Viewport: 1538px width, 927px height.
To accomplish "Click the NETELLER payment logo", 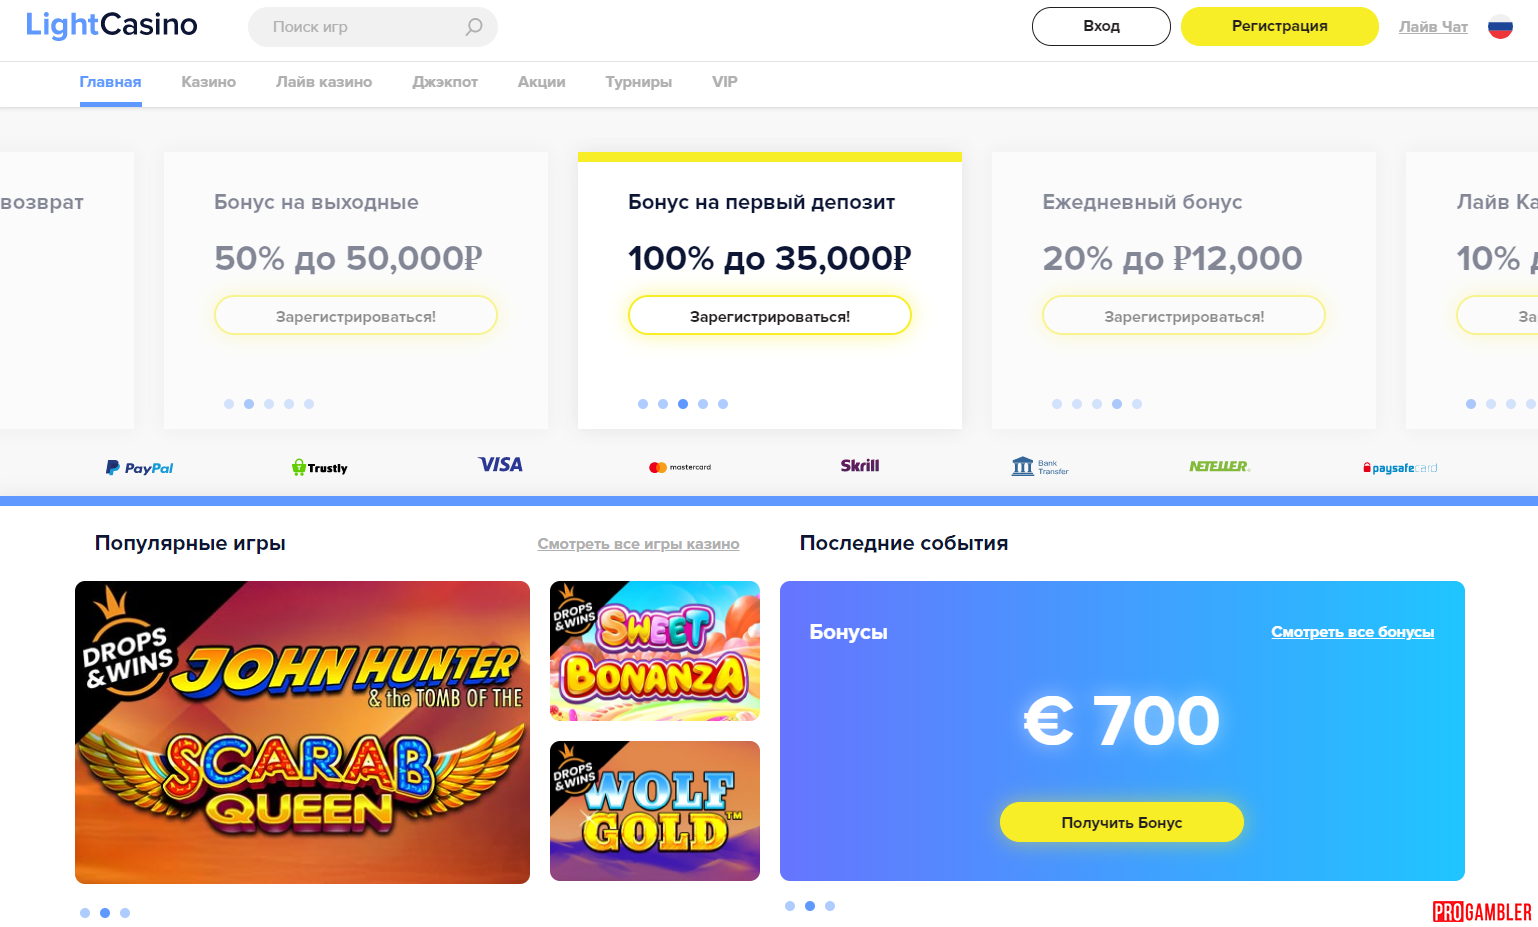I will click(1219, 466).
